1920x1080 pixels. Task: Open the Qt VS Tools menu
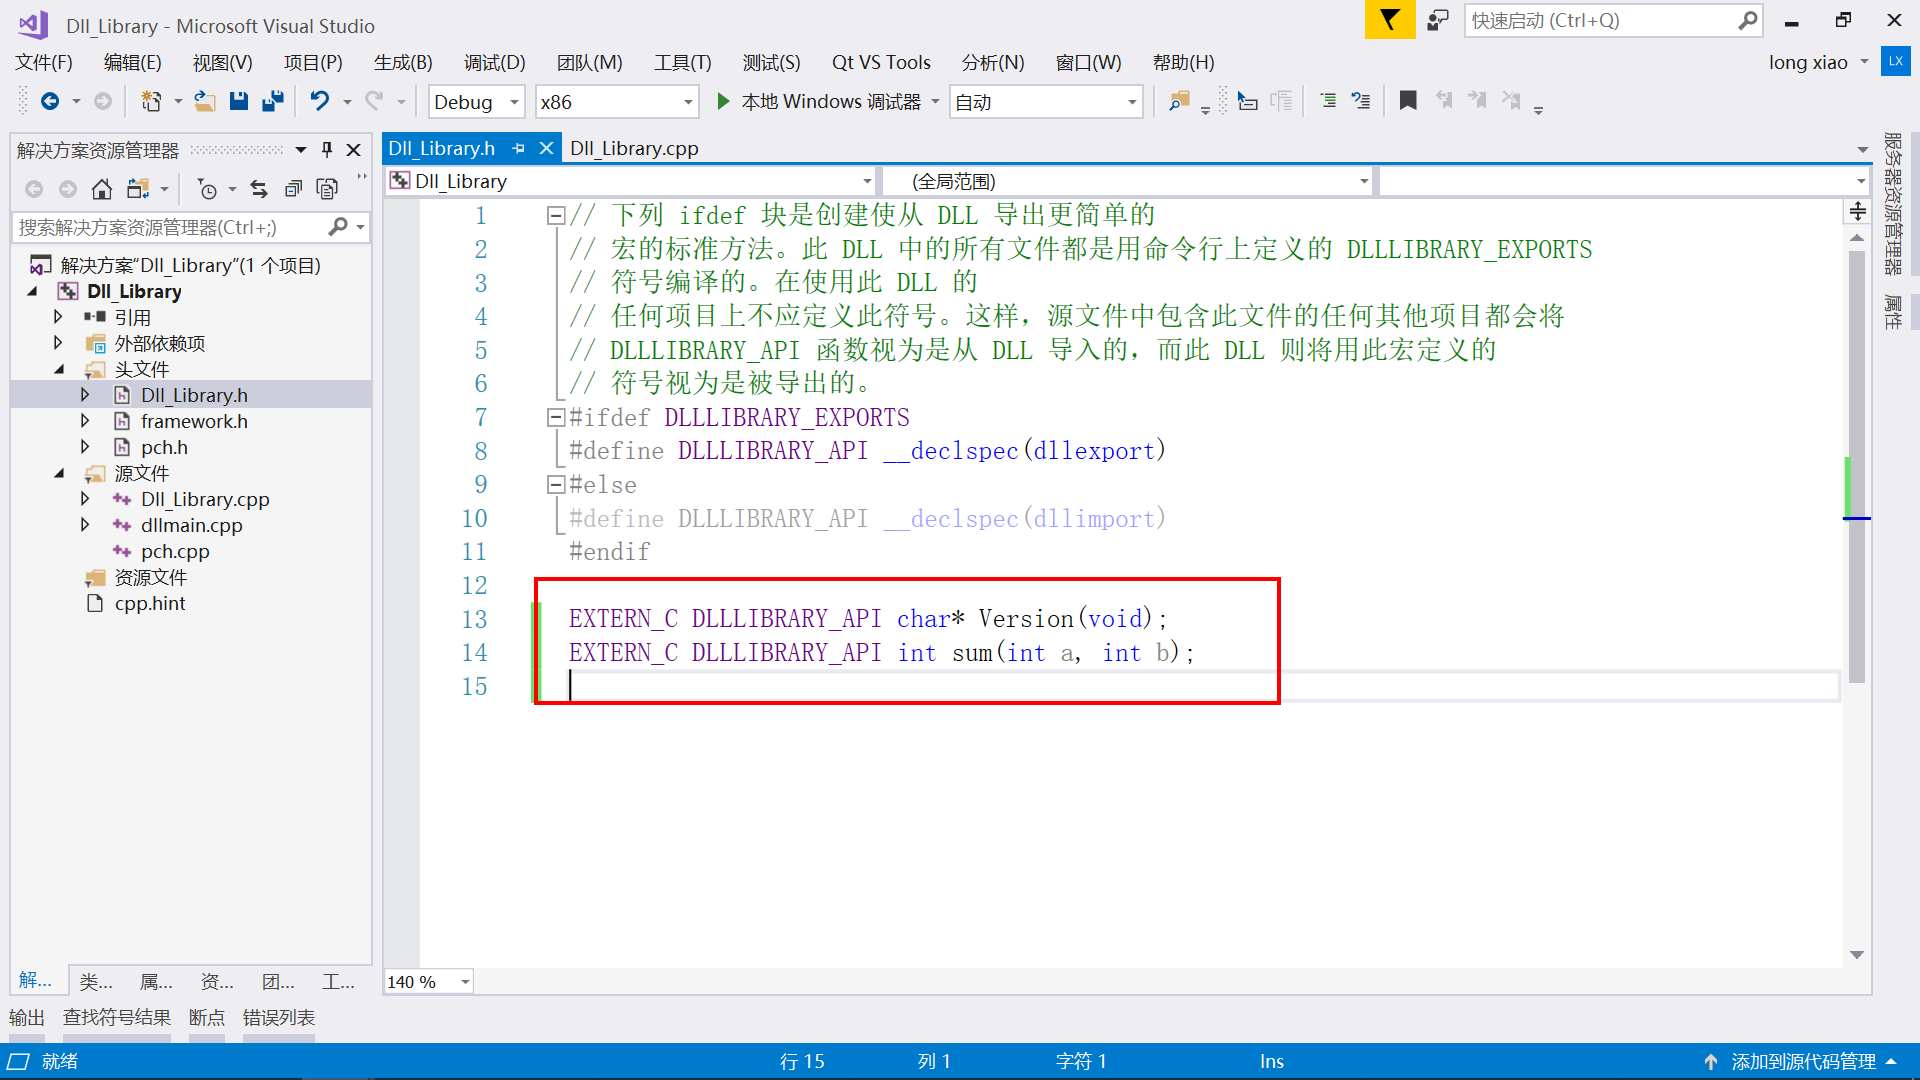(880, 62)
